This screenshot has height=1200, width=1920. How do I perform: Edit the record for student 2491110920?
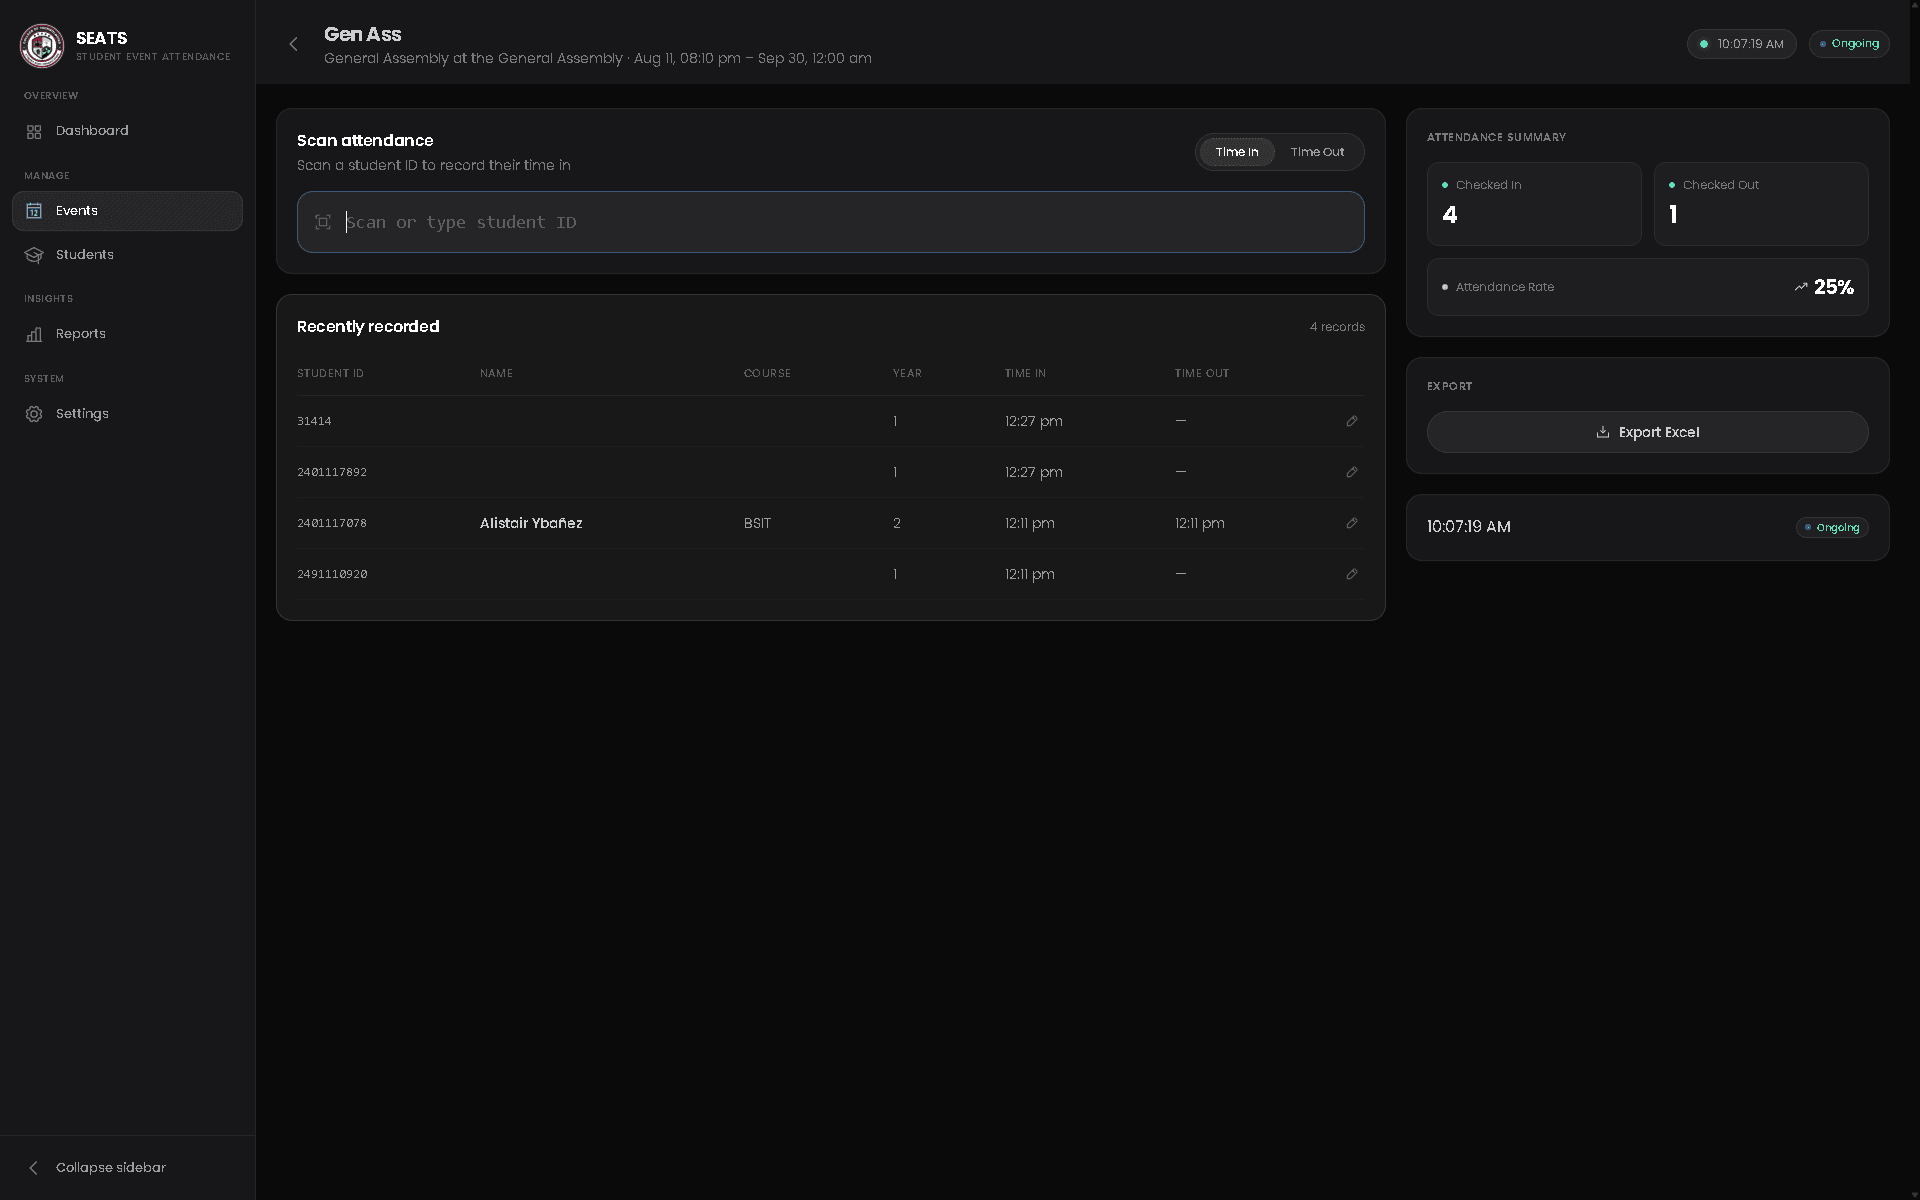1352,574
